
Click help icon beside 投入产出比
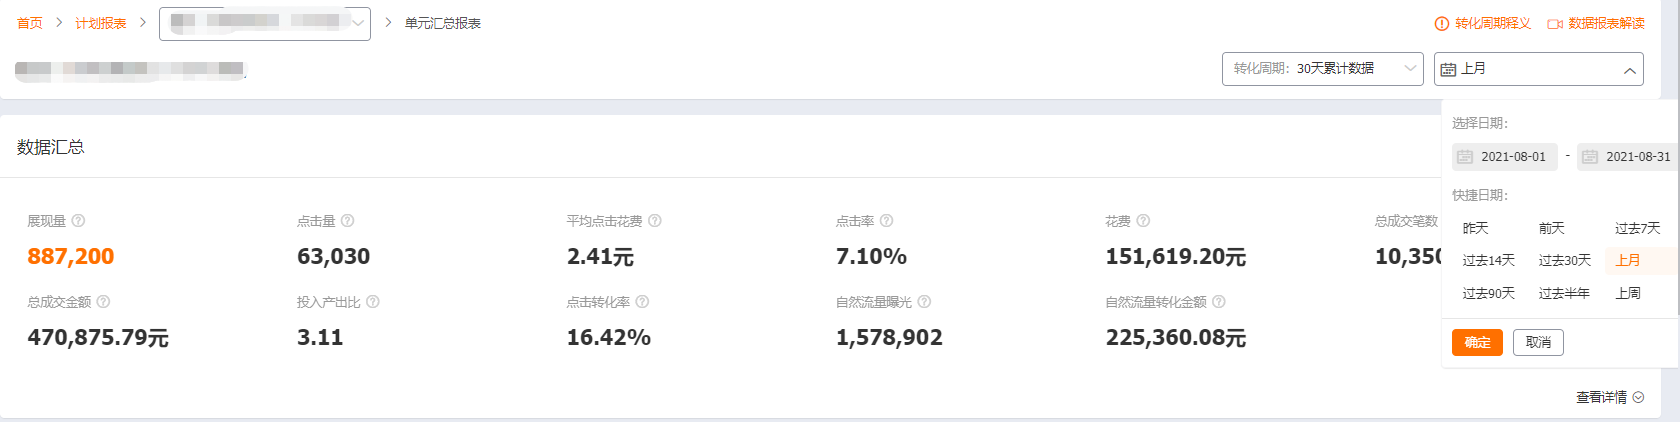(x=373, y=302)
